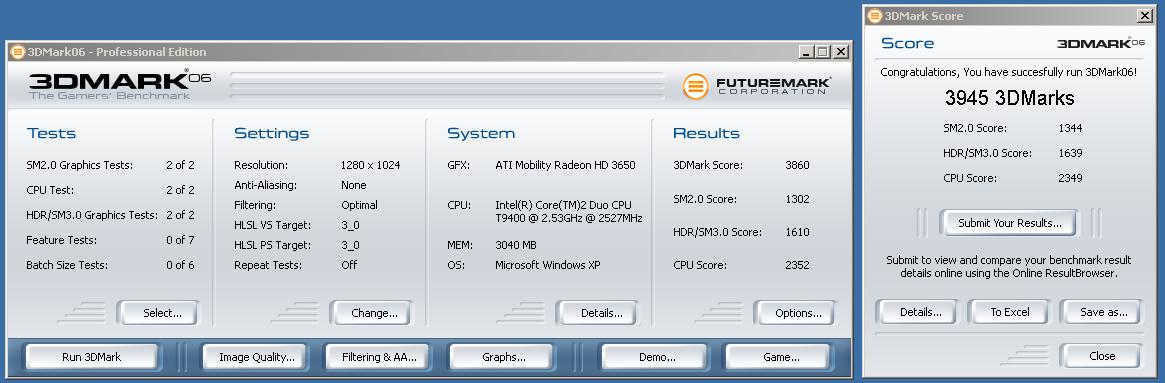Click CPU Score value '2349' in Score window
The image size is (1165, 383).
(x=1070, y=178)
